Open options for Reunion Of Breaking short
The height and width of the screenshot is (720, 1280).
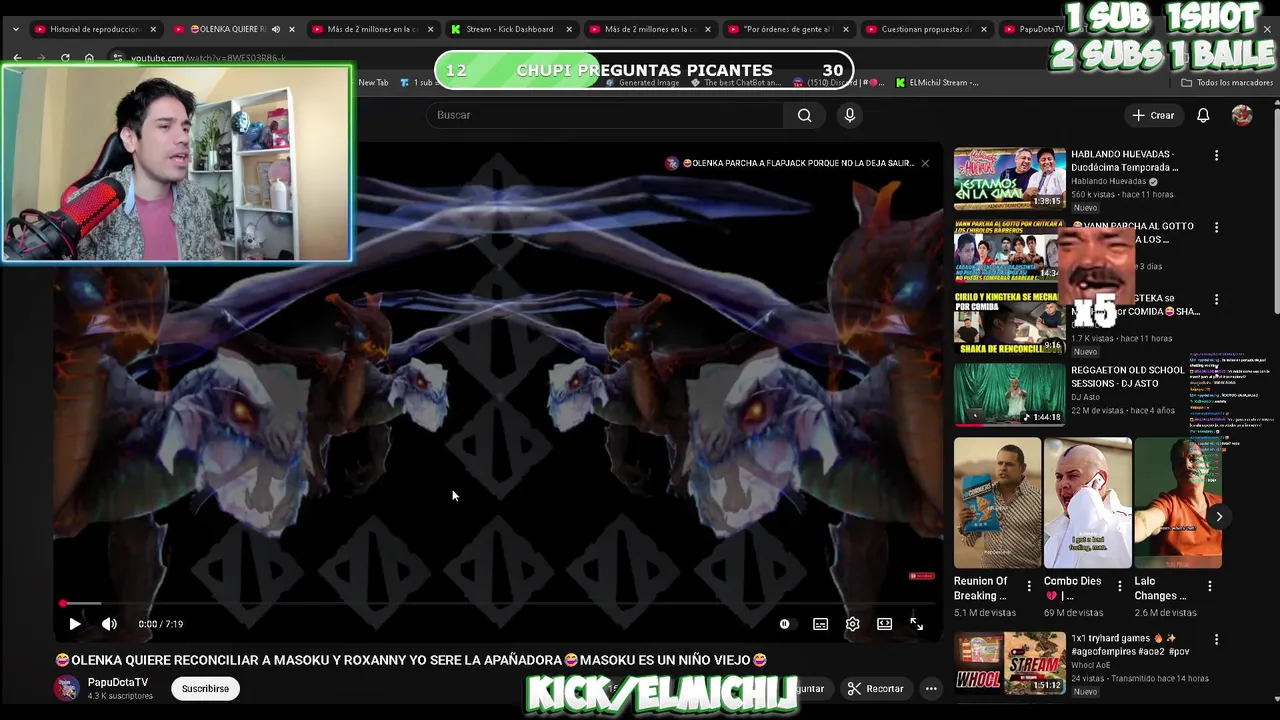[x=1029, y=586]
